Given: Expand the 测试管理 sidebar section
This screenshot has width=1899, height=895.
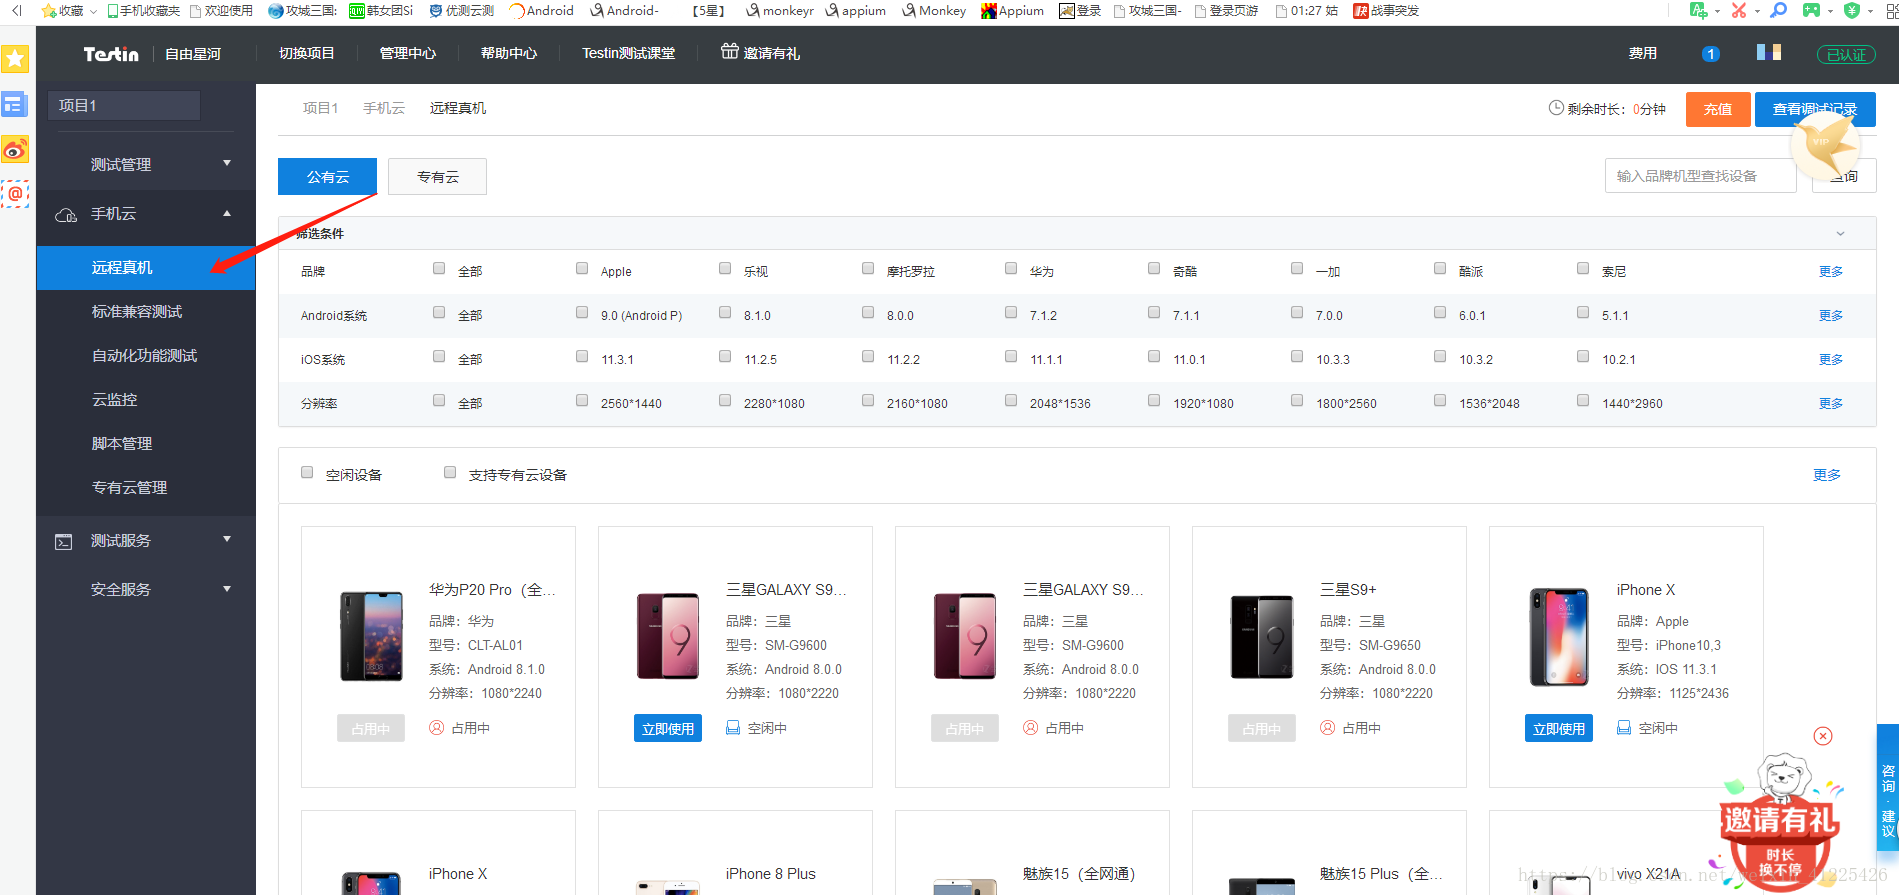Looking at the screenshot, I should [146, 164].
